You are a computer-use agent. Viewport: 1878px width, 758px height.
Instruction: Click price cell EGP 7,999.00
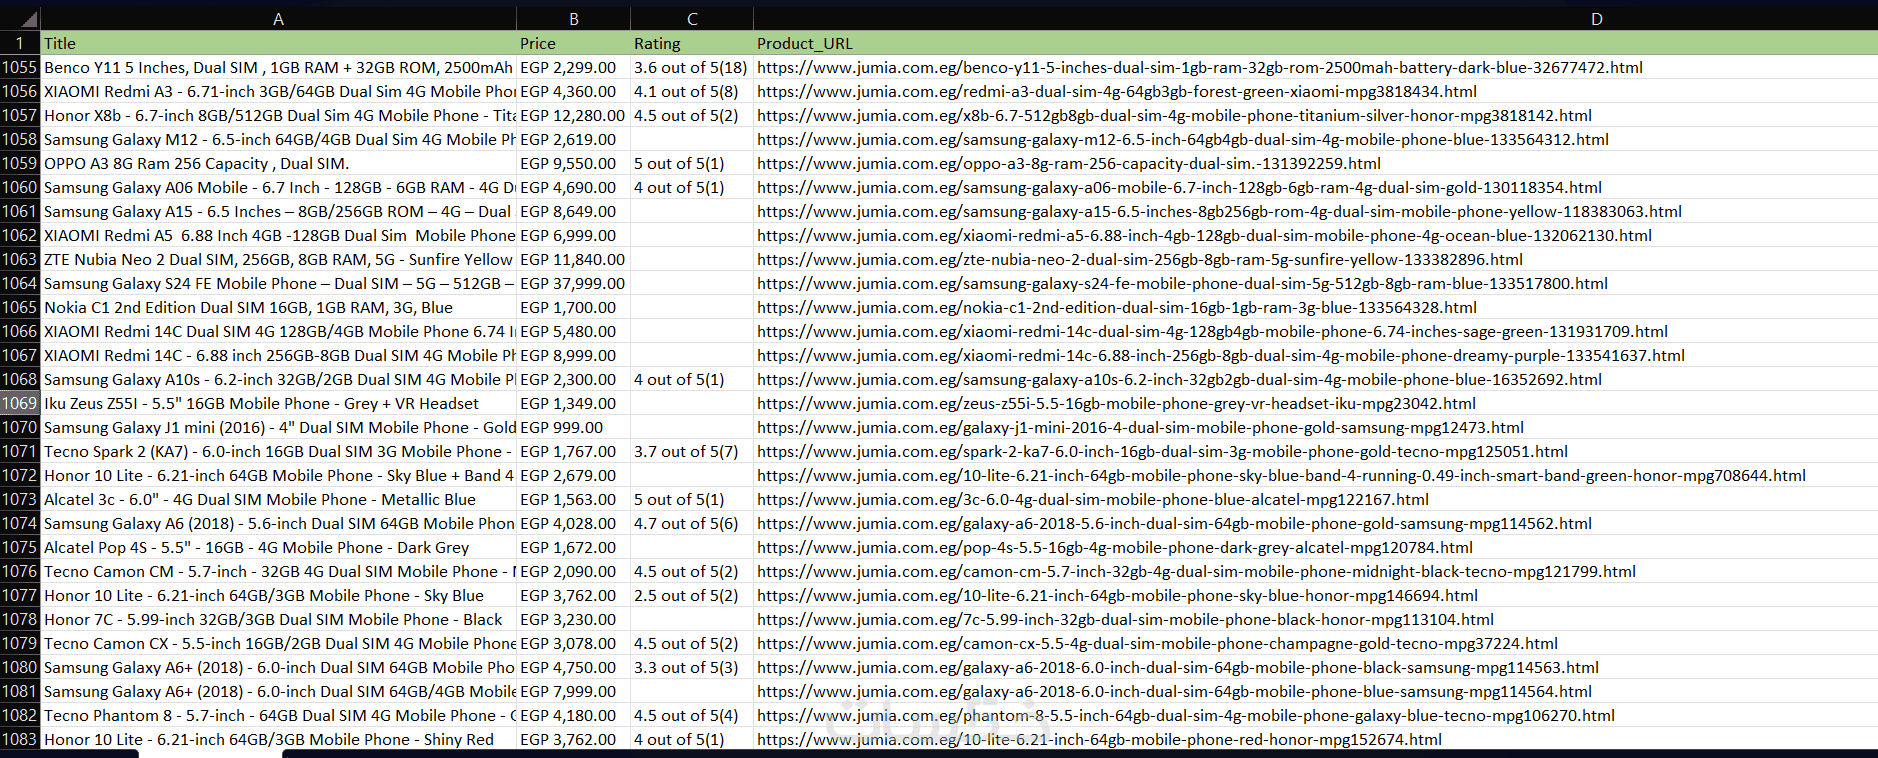click(573, 691)
